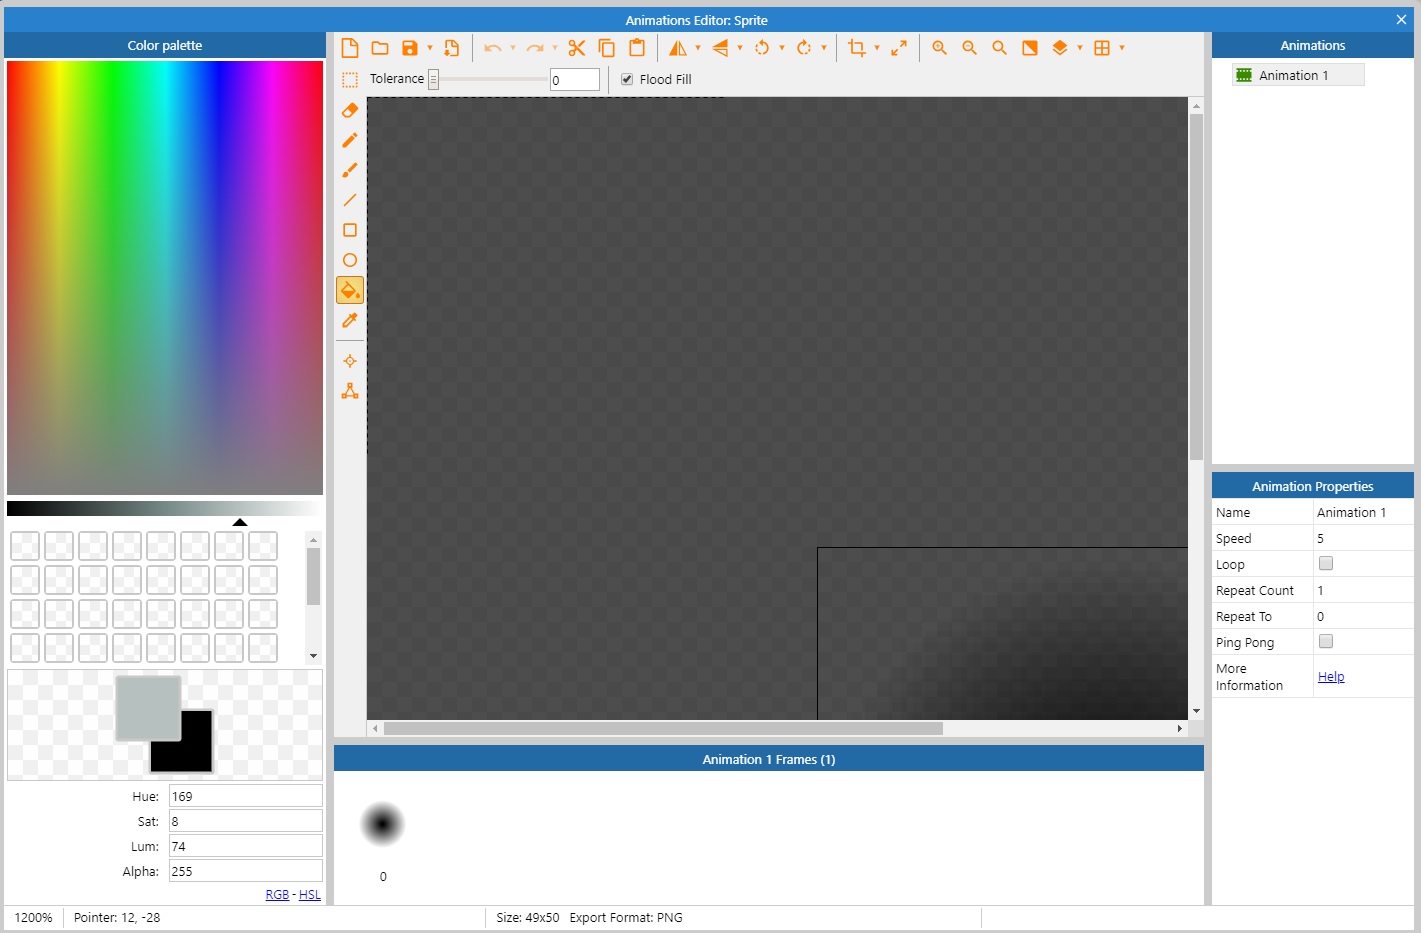
Task: Select the Circle drawing tool
Action: click(350, 260)
